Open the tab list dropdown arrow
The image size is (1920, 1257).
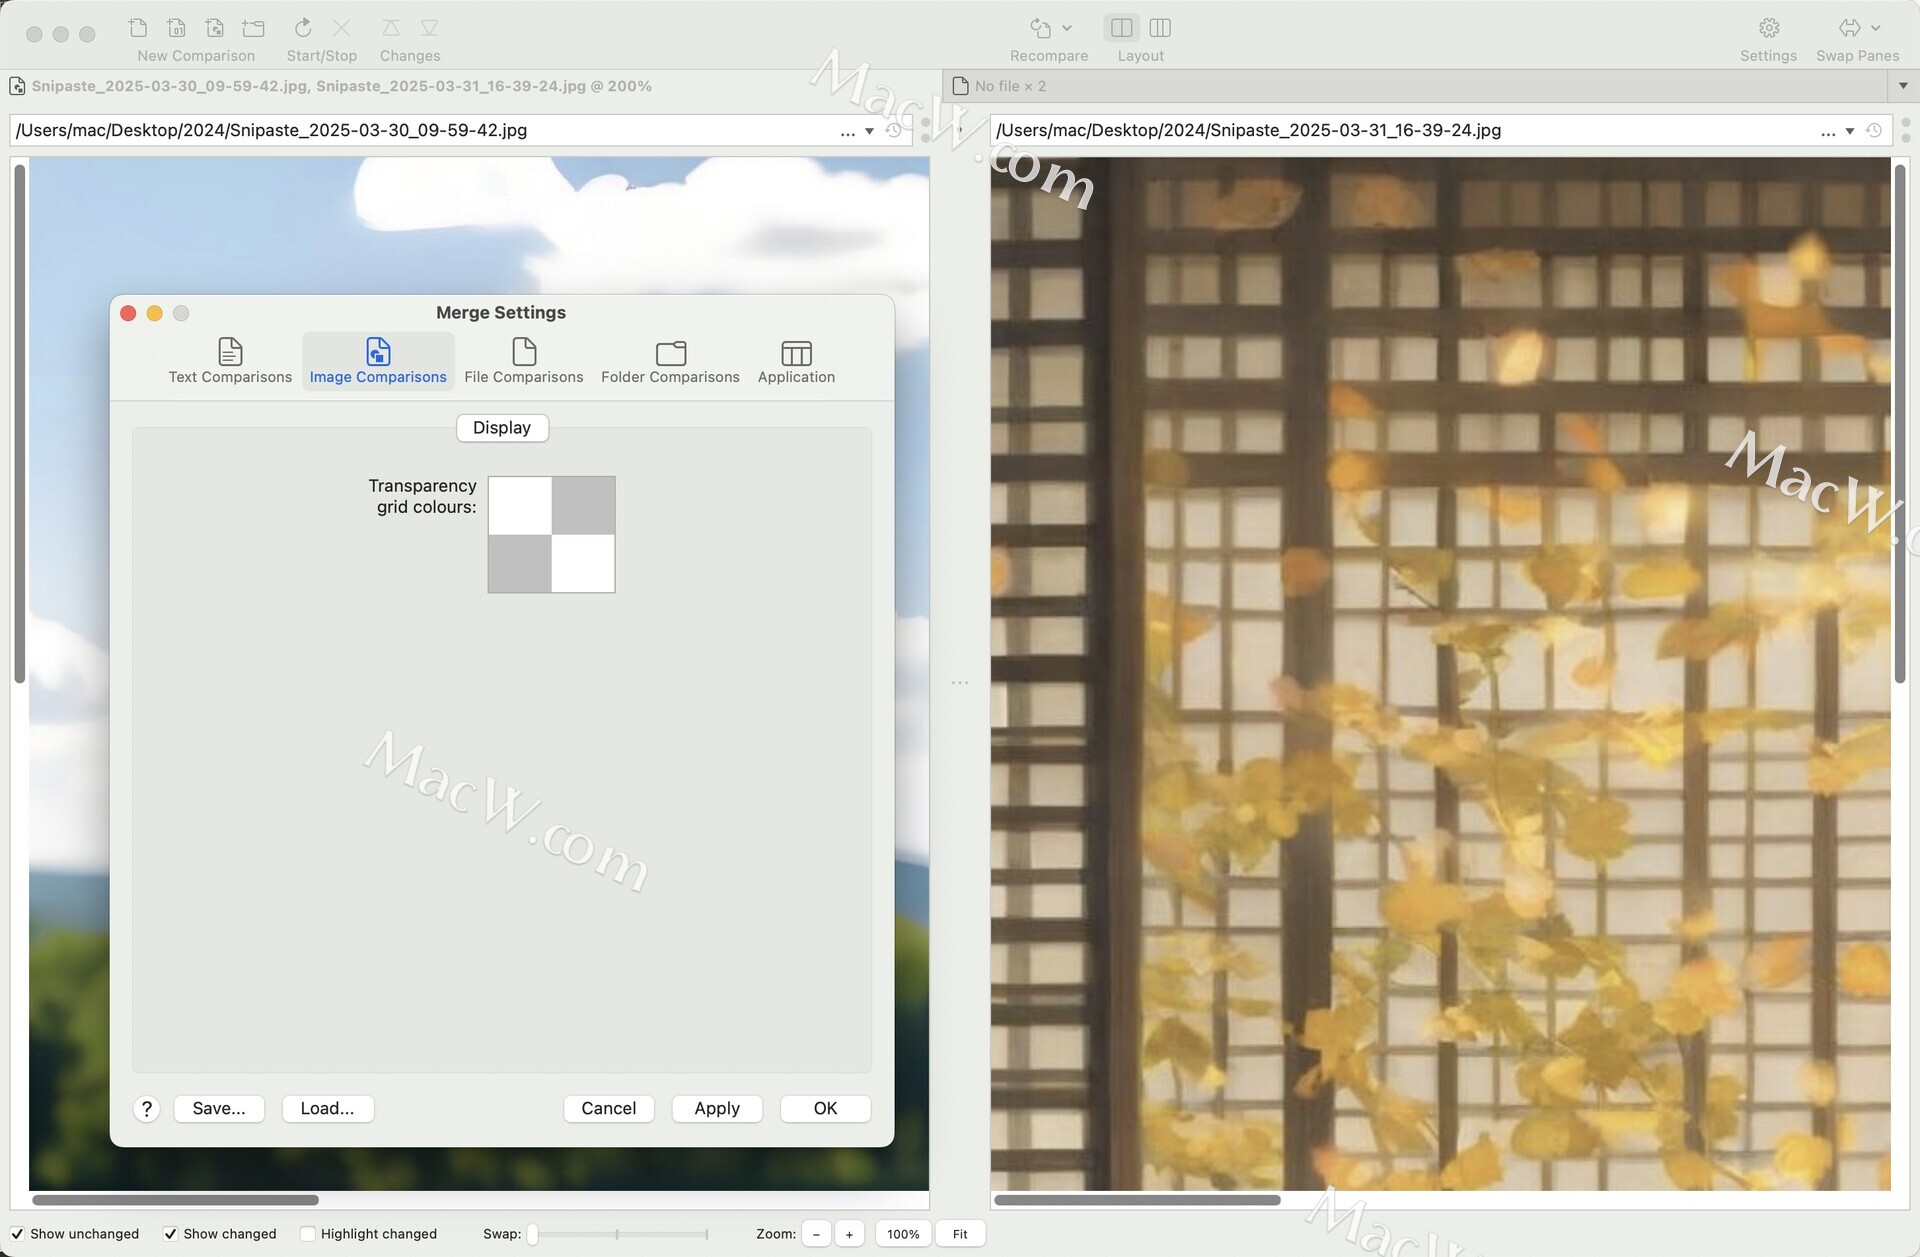pyautogui.click(x=1903, y=86)
